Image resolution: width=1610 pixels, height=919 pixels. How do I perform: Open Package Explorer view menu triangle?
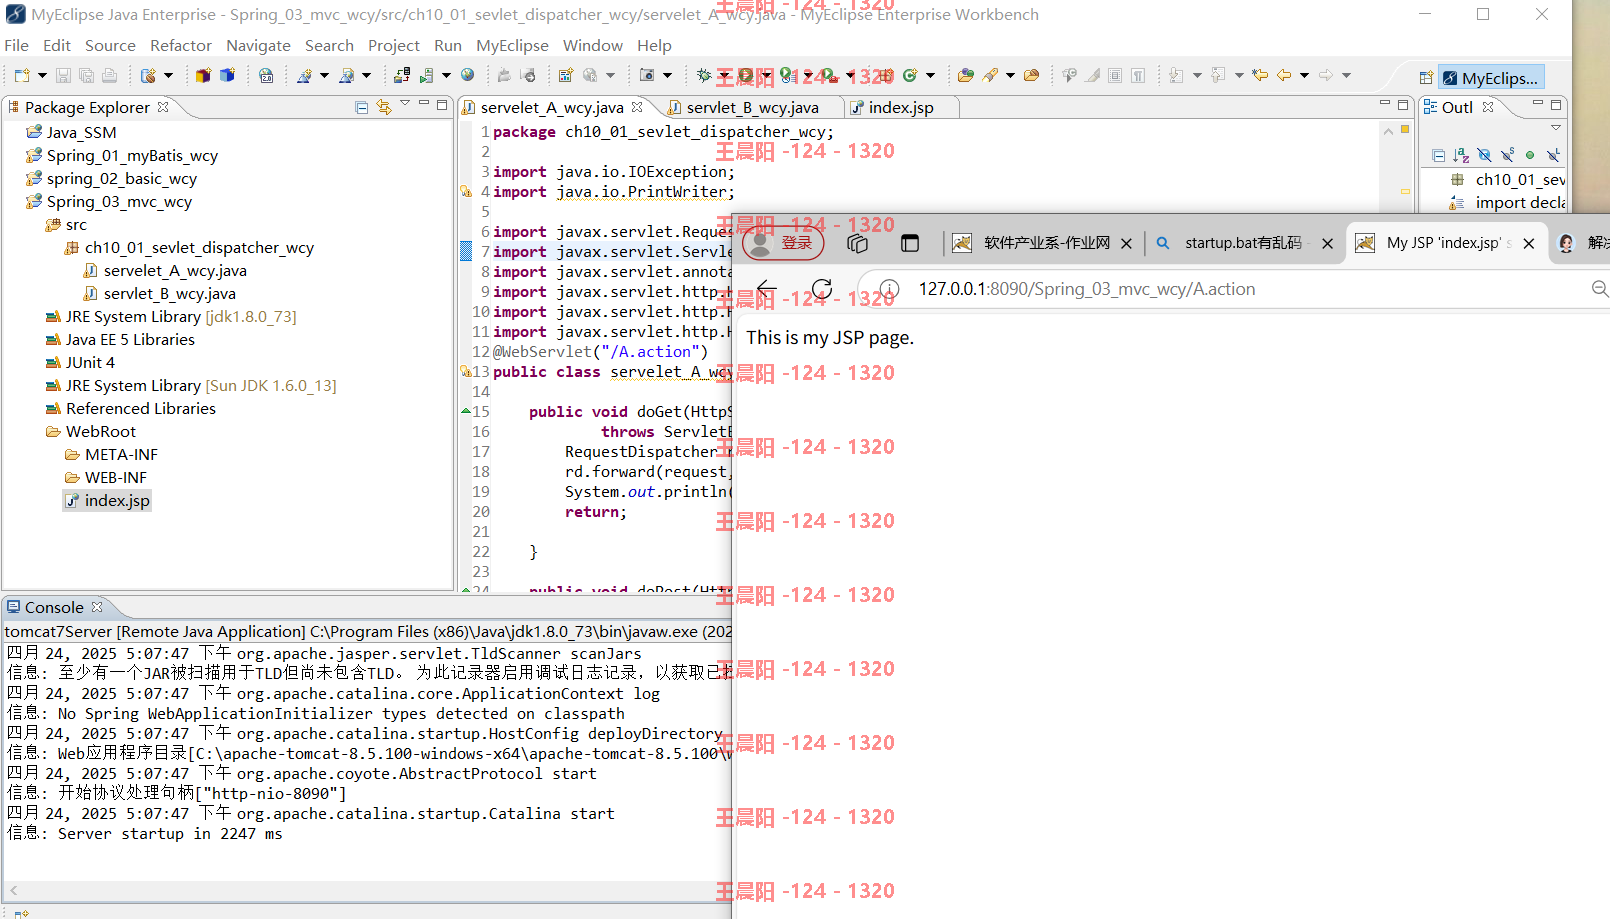[x=405, y=103]
